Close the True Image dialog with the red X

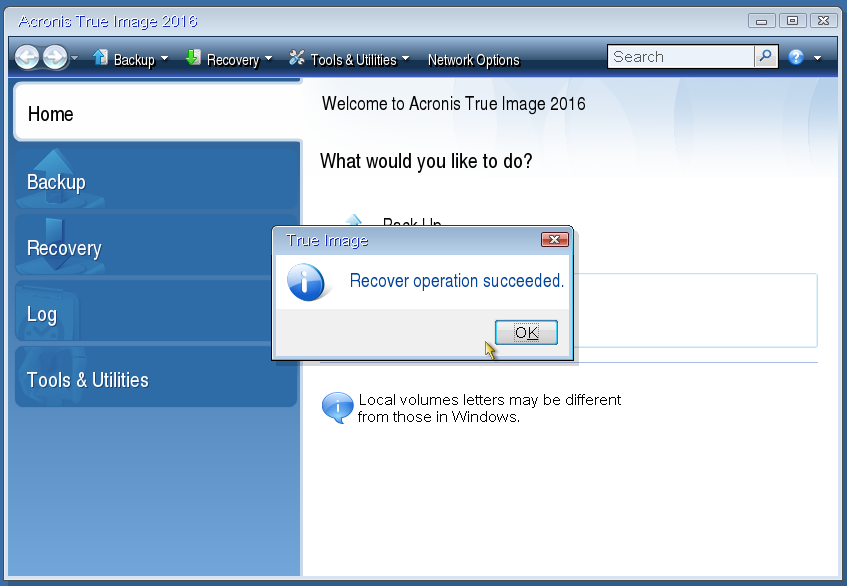coord(554,240)
